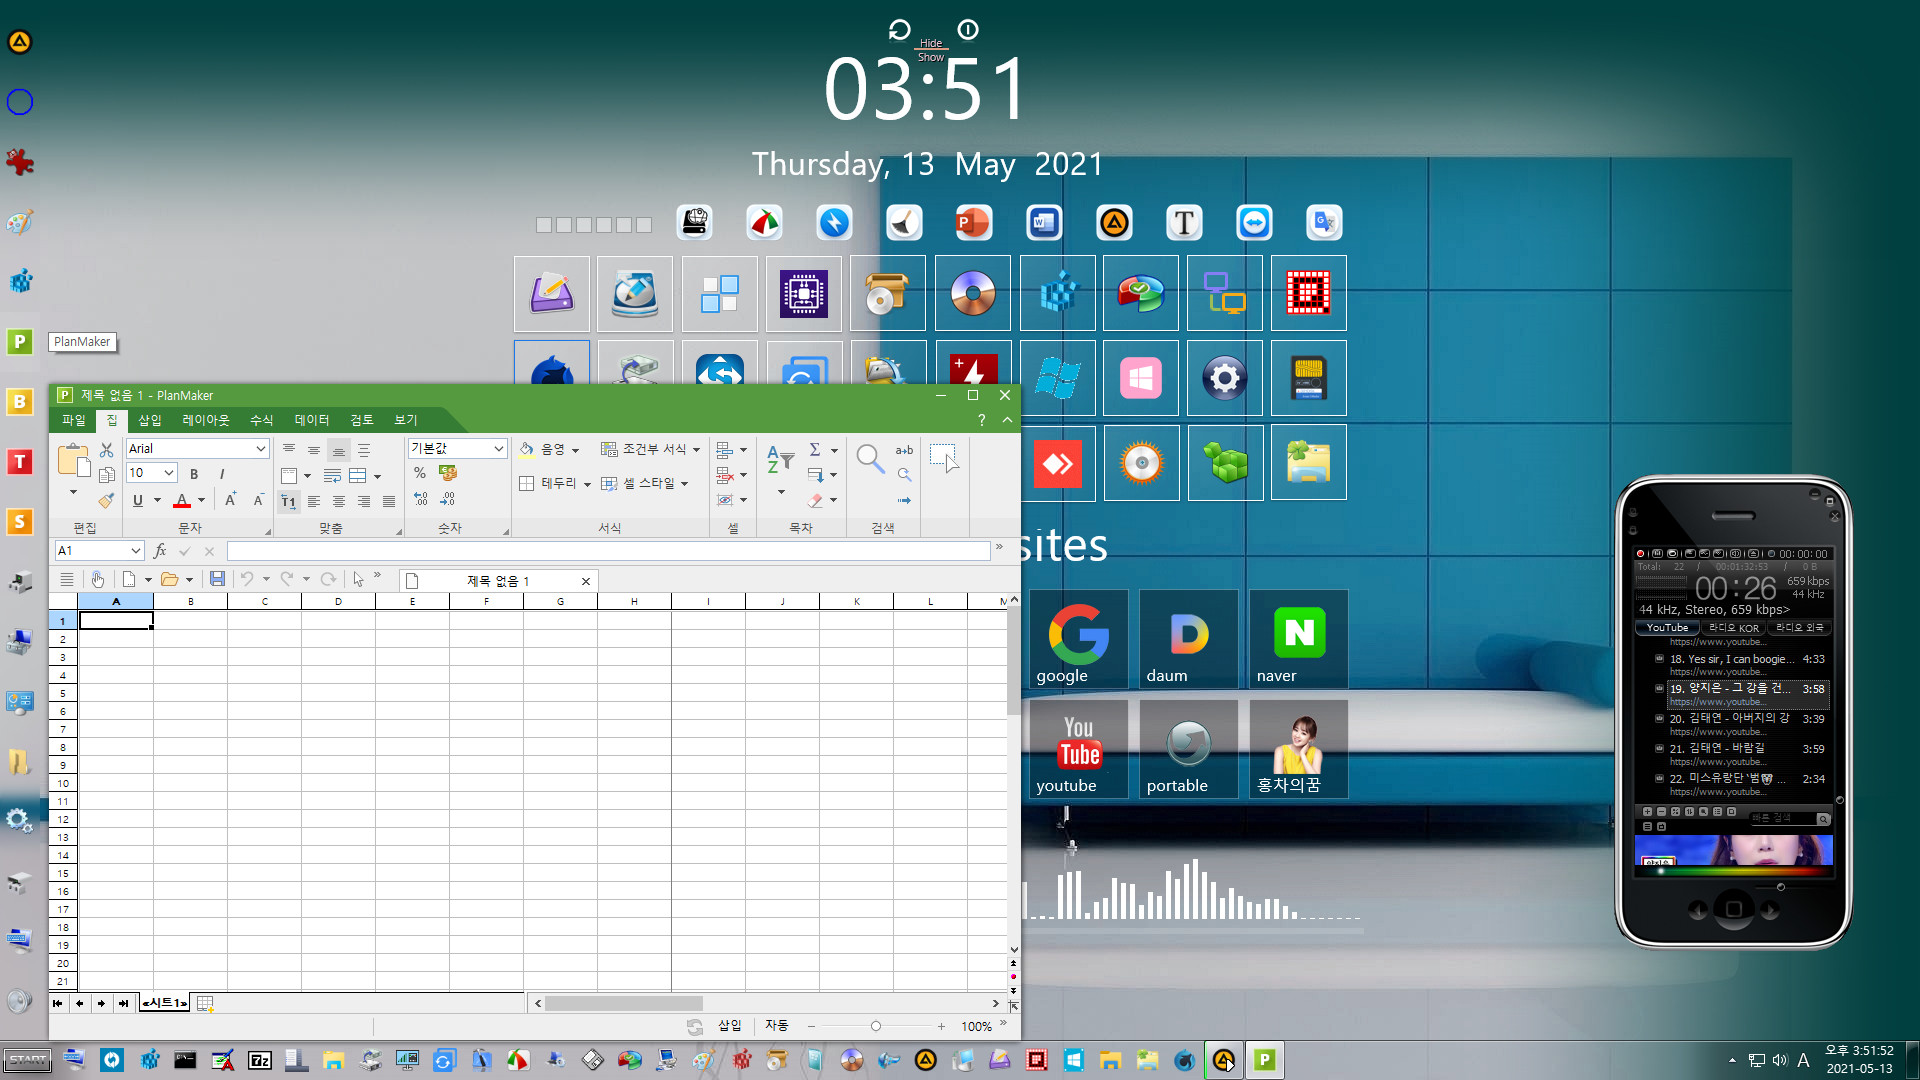This screenshot has width=1920, height=1080.
Task: Switch to 라디오 KOR tab in player
Action: [x=1733, y=628]
